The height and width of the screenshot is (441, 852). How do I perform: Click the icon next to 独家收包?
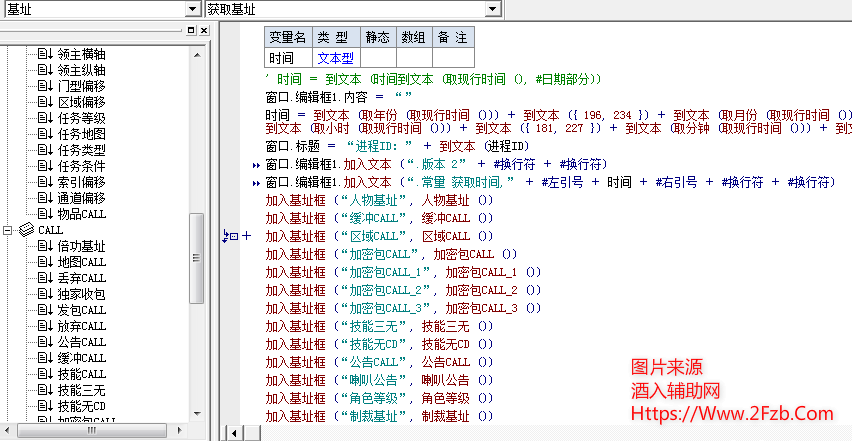tap(44, 294)
